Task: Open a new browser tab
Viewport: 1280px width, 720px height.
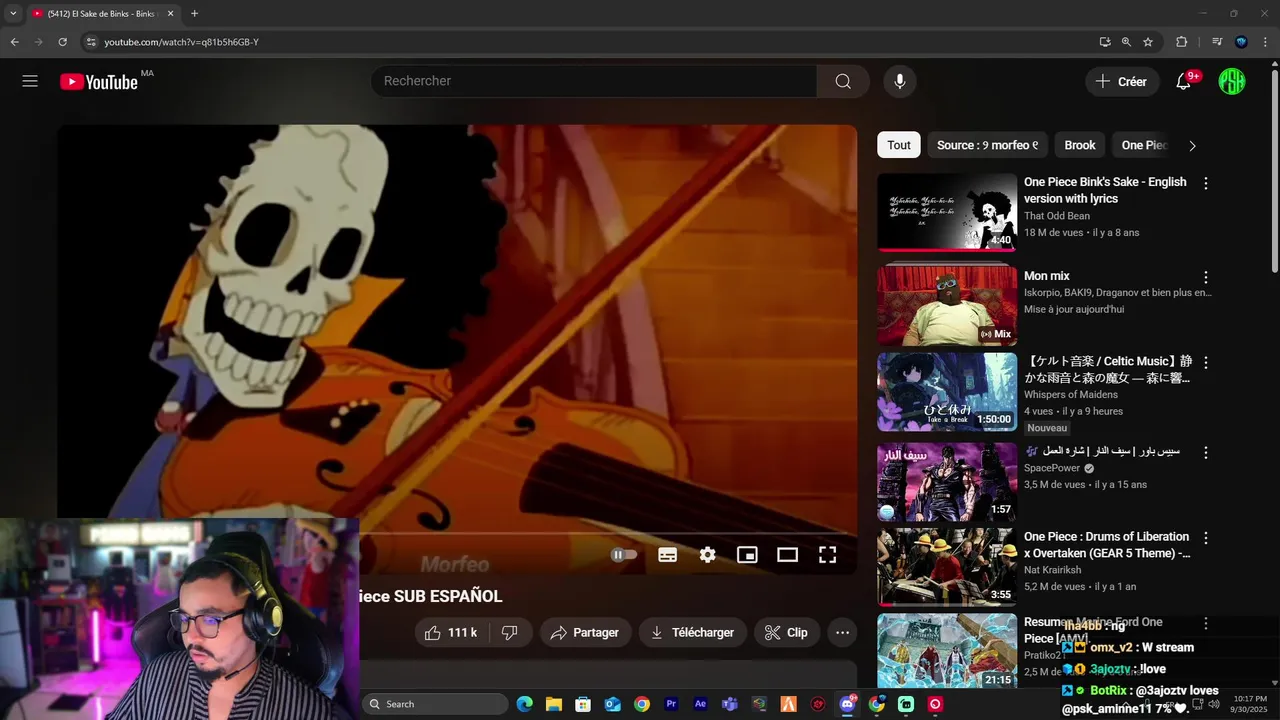Action: [194, 14]
